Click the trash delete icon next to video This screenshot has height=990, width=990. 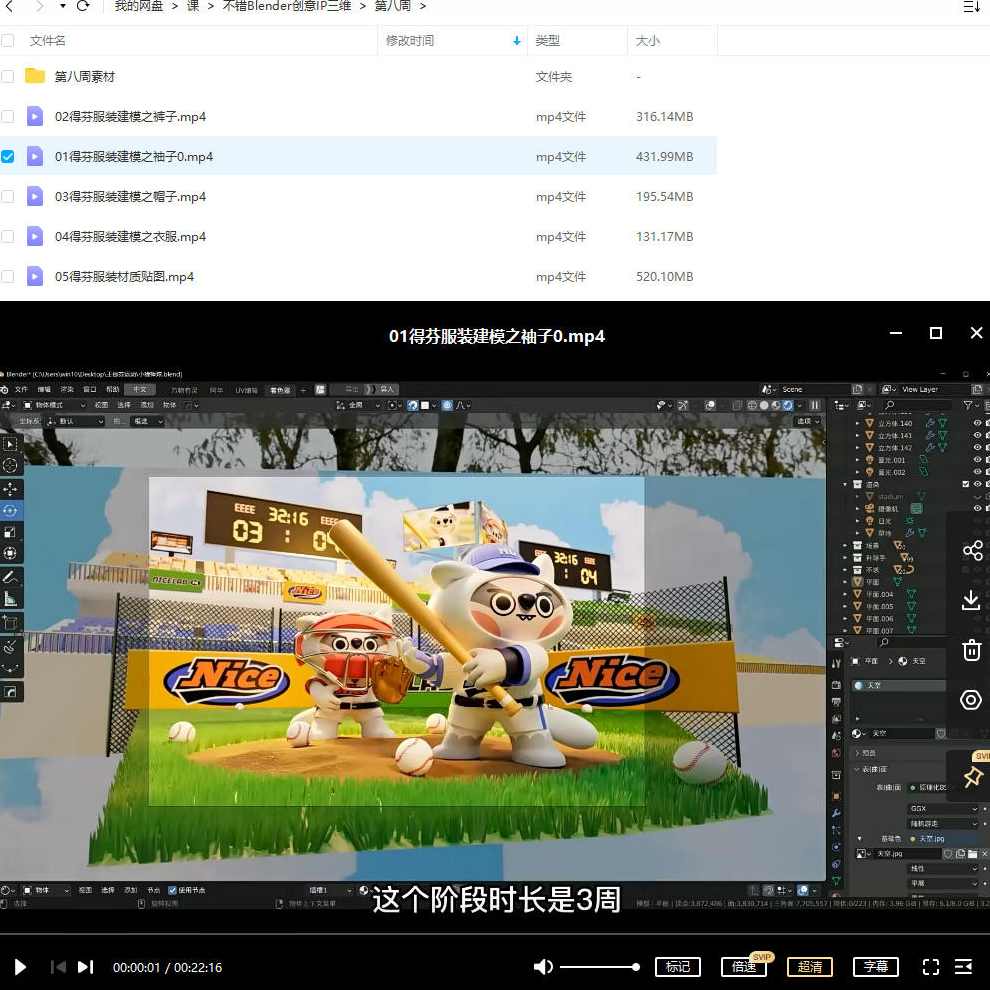(x=971, y=650)
